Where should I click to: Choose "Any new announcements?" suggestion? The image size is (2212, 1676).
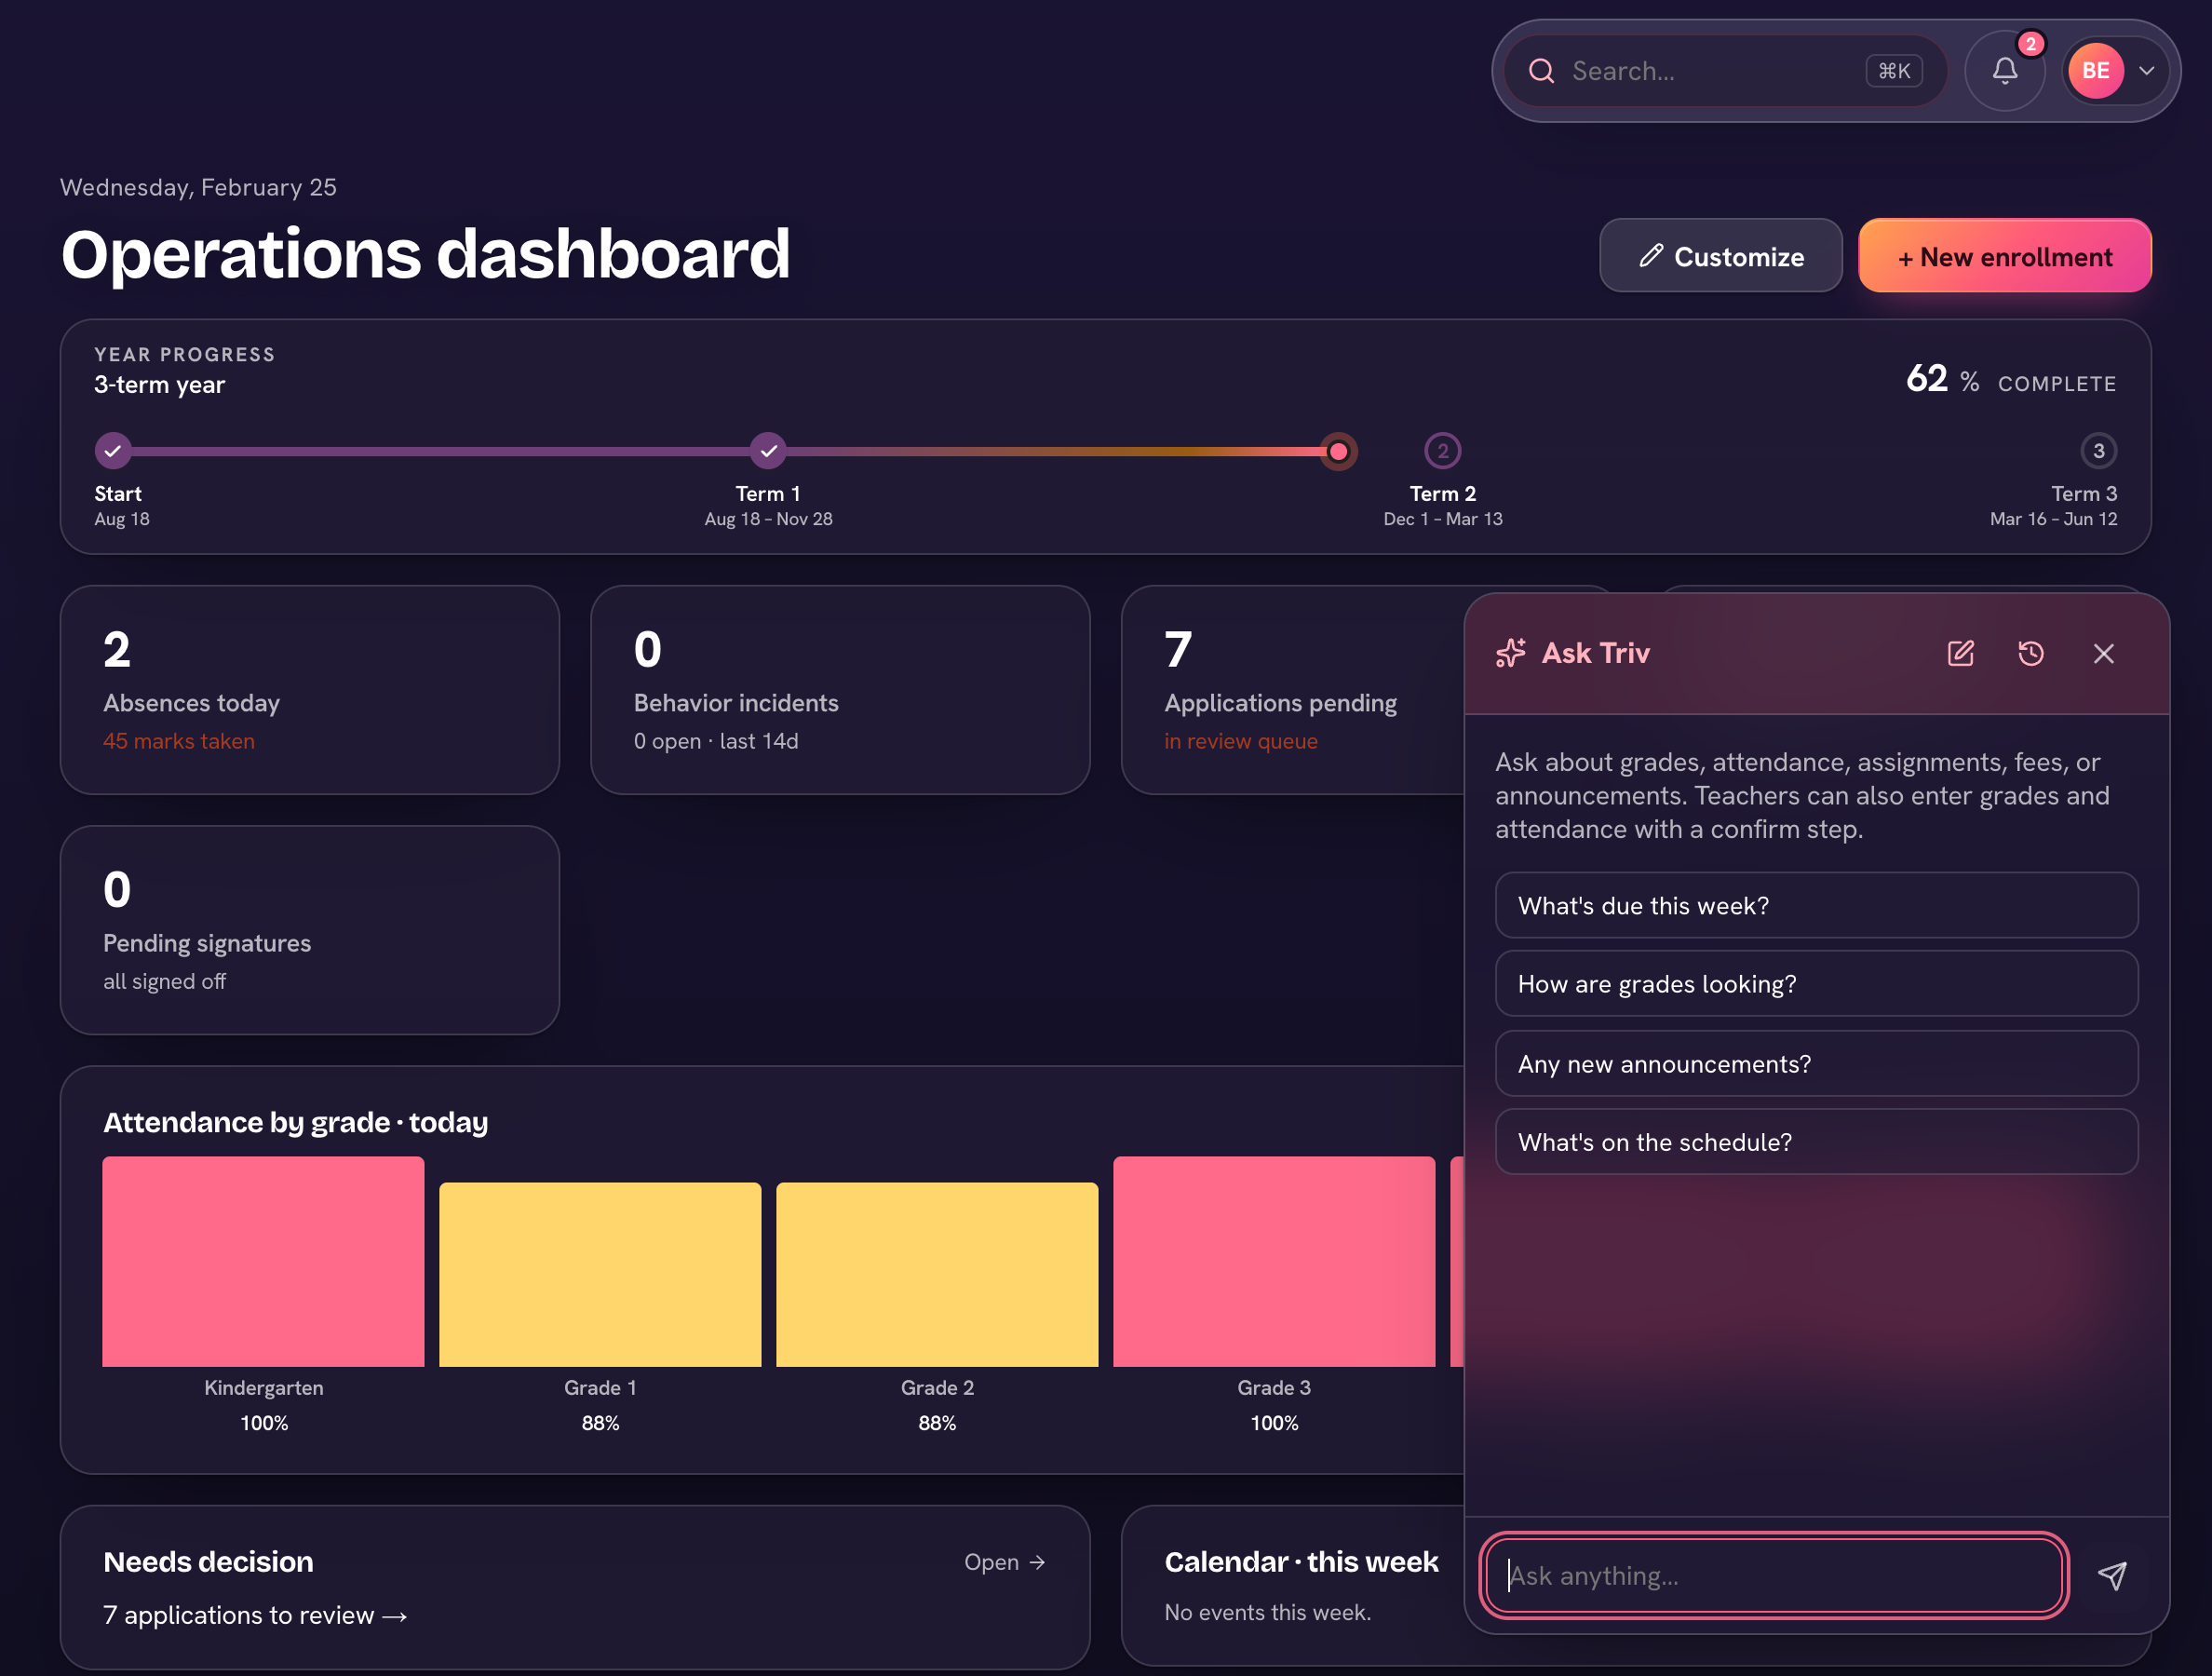point(1816,1063)
